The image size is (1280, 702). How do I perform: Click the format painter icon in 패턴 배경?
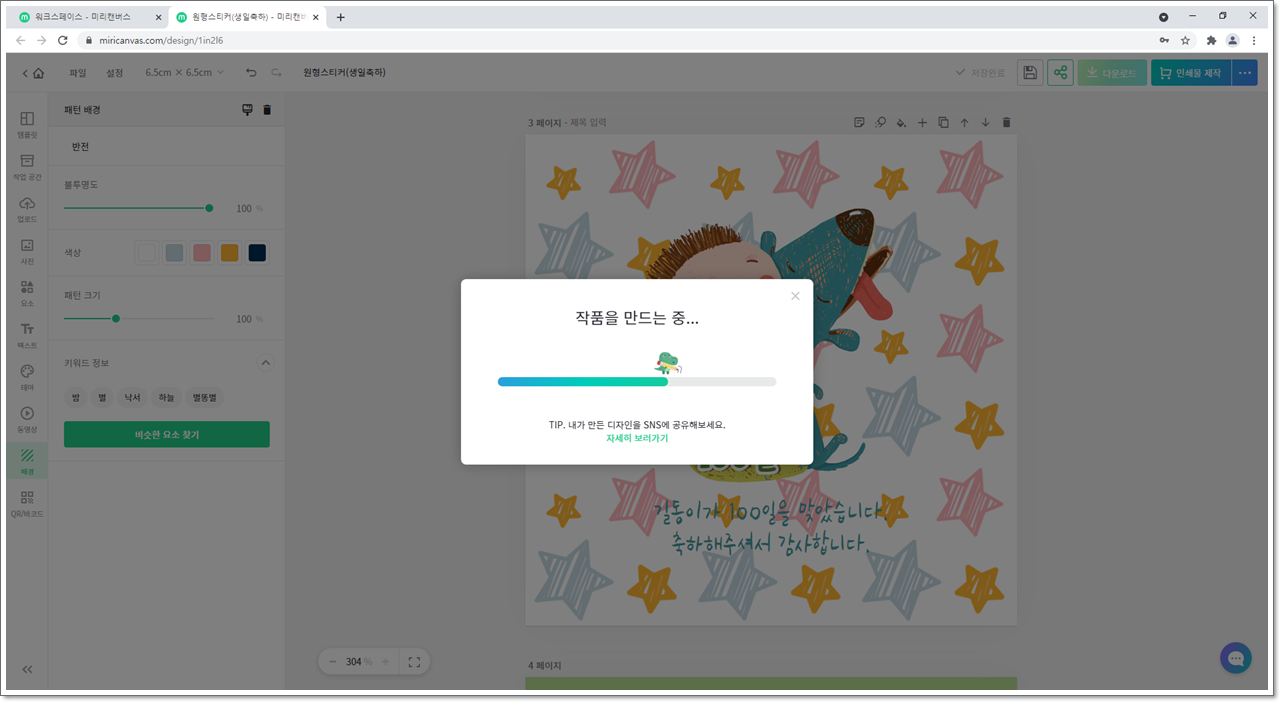pyautogui.click(x=247, y=110)
